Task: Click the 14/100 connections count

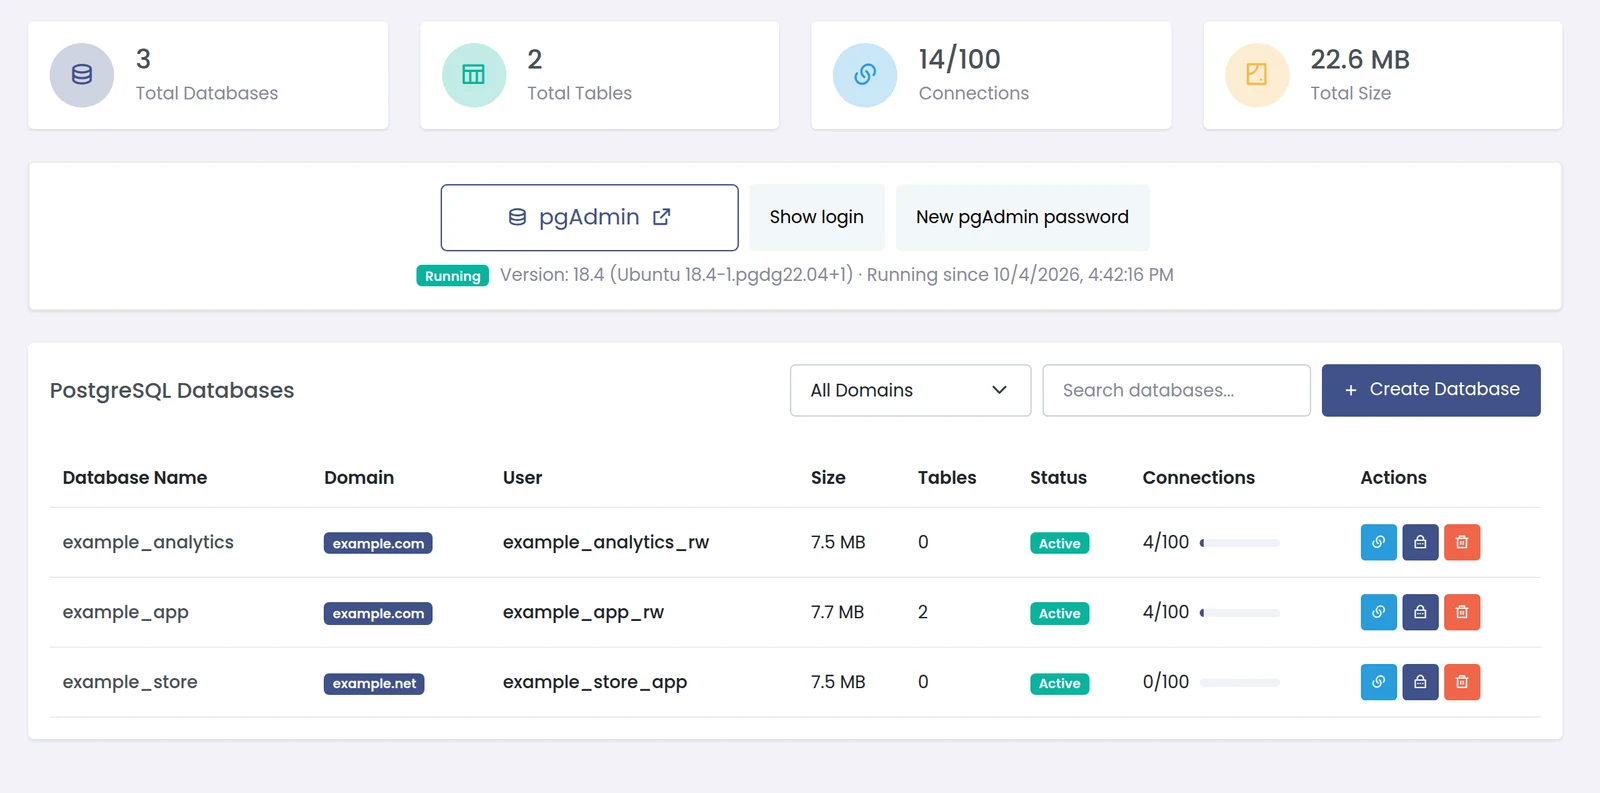Action: click(960, 60)
